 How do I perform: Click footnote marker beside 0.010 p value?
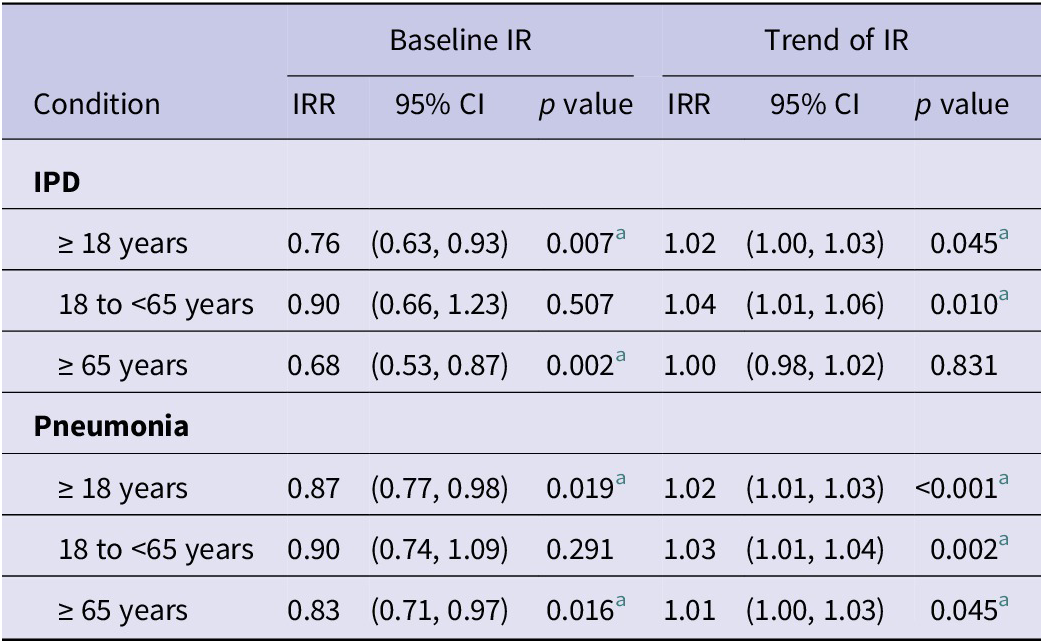pos(1004,295)
